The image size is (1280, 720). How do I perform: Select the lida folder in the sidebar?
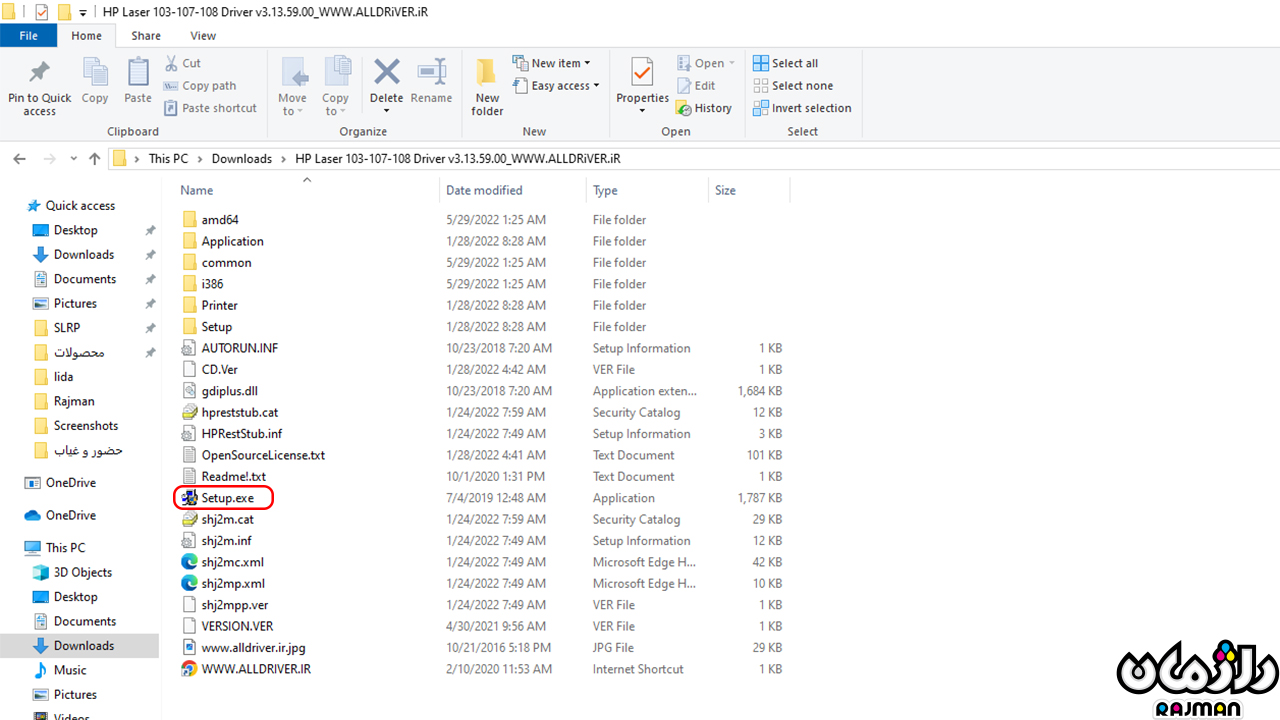(x=63, y=377)
